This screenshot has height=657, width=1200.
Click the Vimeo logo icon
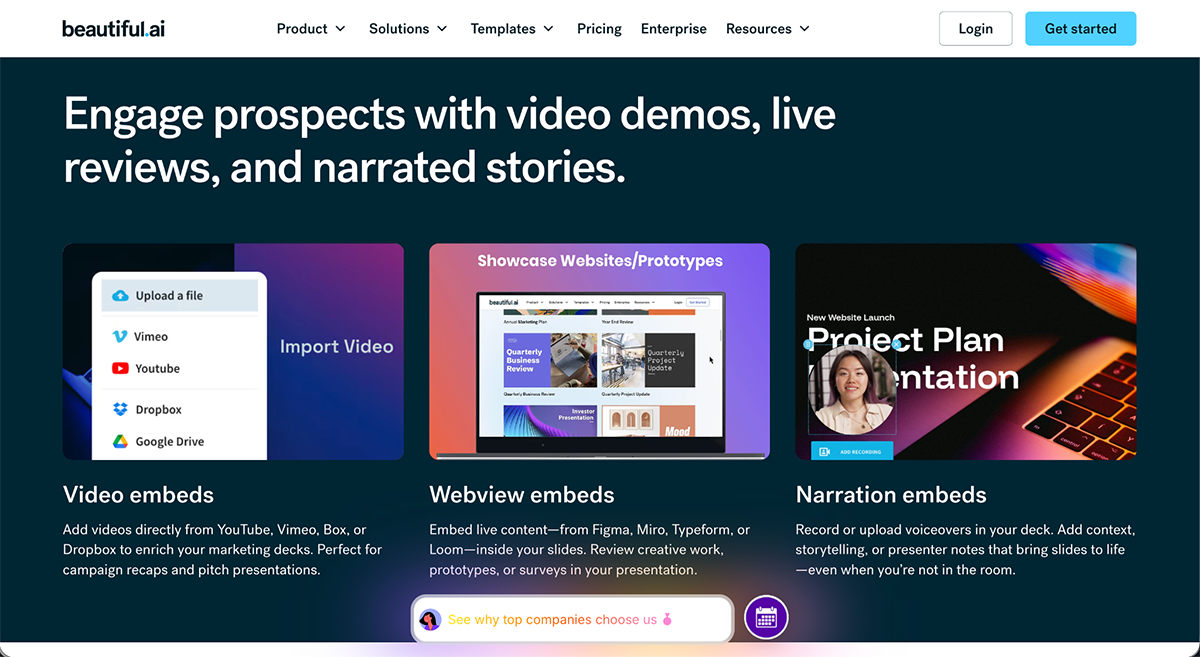120,337
